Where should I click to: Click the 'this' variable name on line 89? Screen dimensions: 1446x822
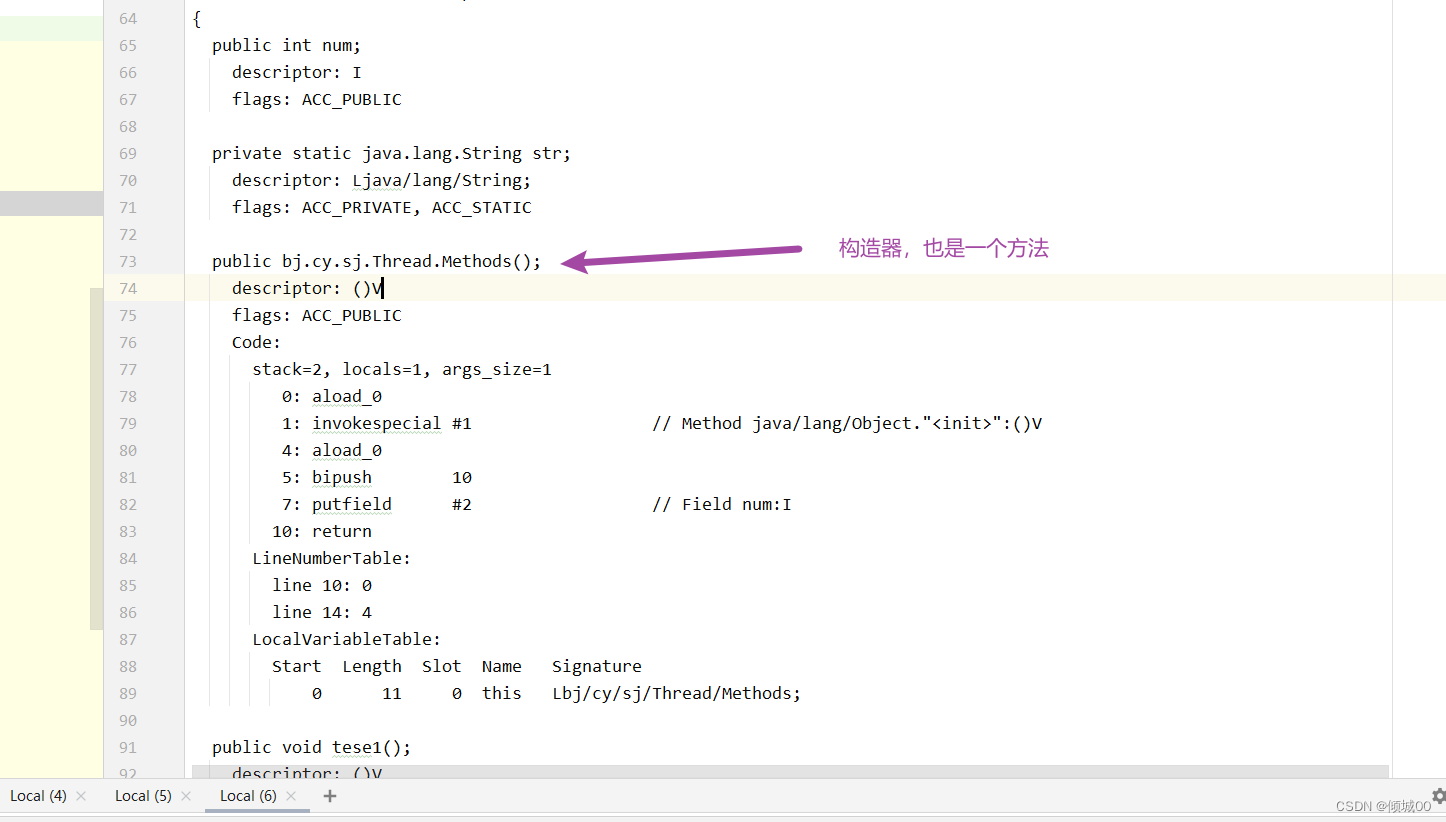click(502, 693)
